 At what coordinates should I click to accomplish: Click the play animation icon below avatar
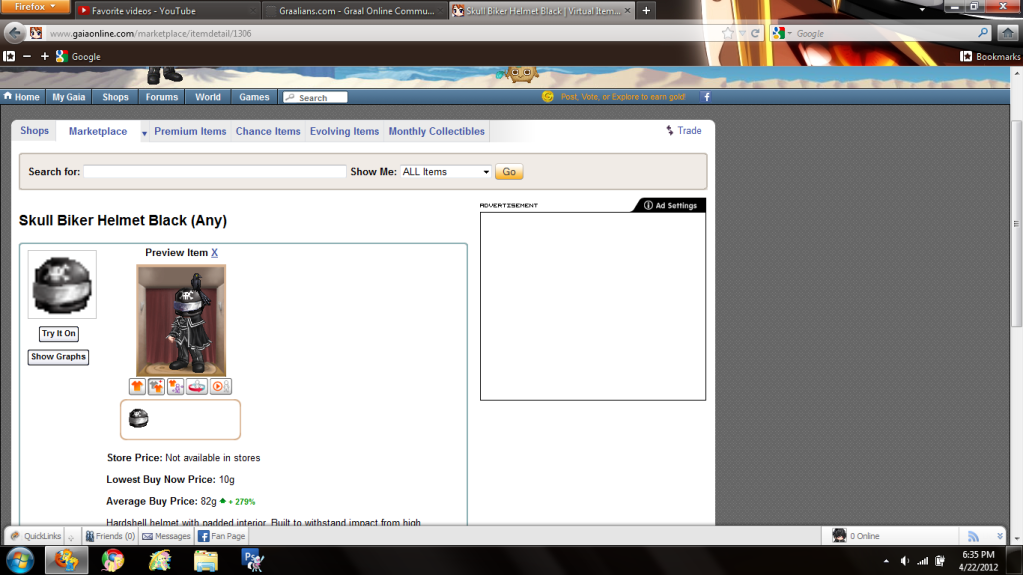[221, 387]
